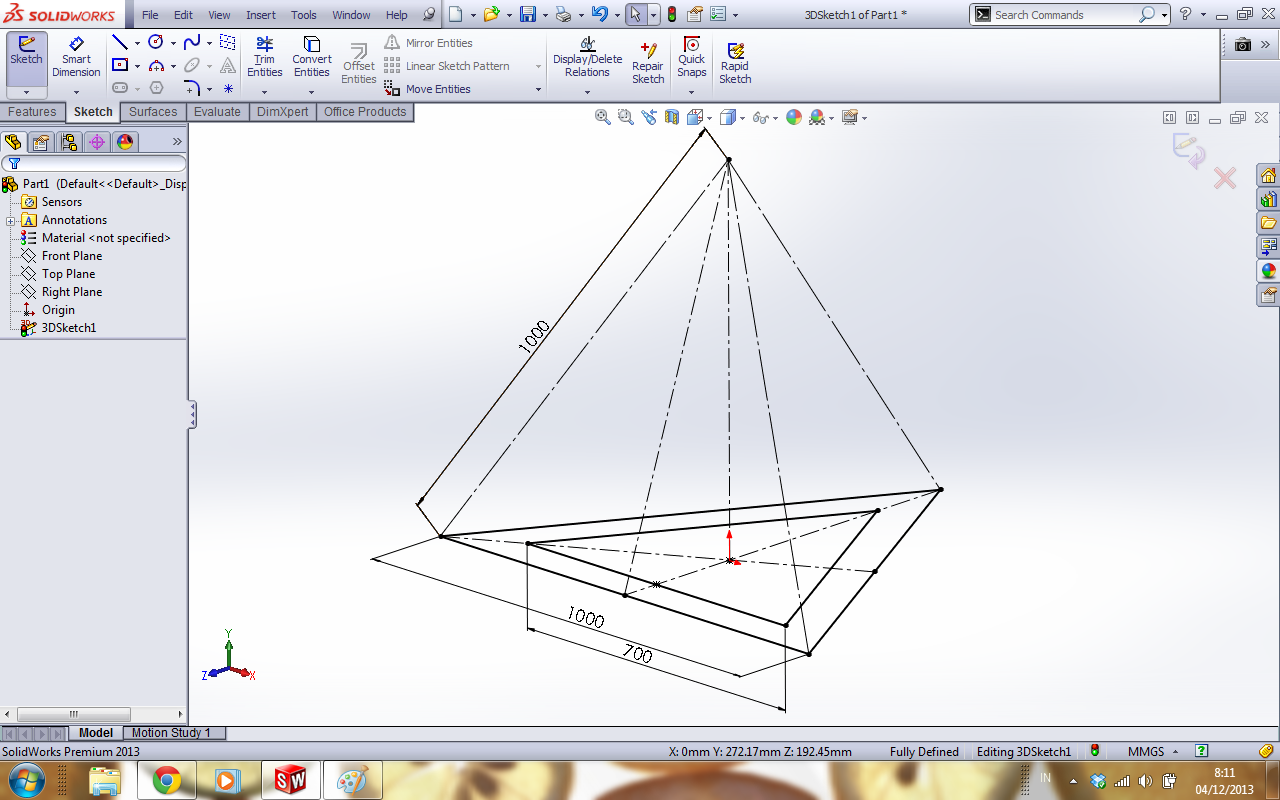
Task: Click Undo arrow icon
Action: tap(599, 15)
